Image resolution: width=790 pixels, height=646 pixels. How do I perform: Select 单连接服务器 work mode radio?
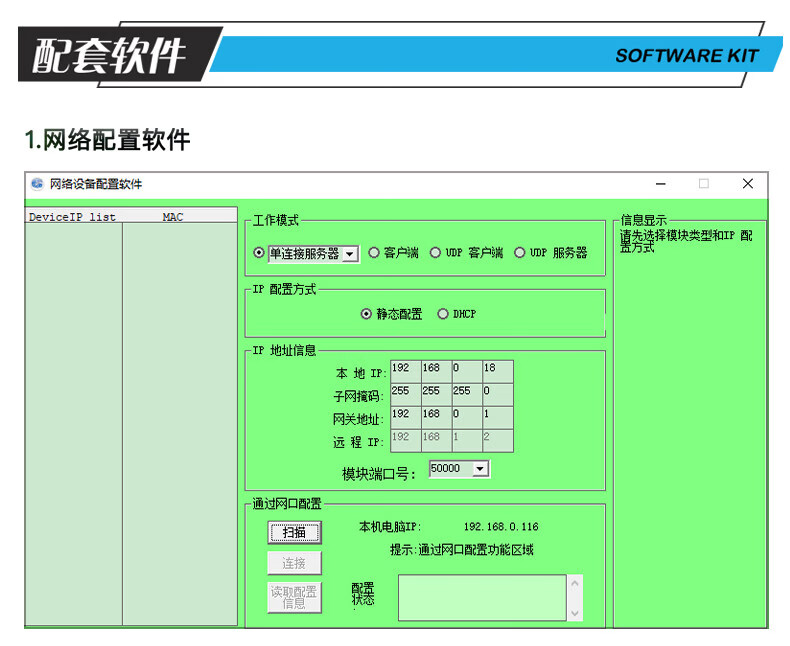coord(259,252)
